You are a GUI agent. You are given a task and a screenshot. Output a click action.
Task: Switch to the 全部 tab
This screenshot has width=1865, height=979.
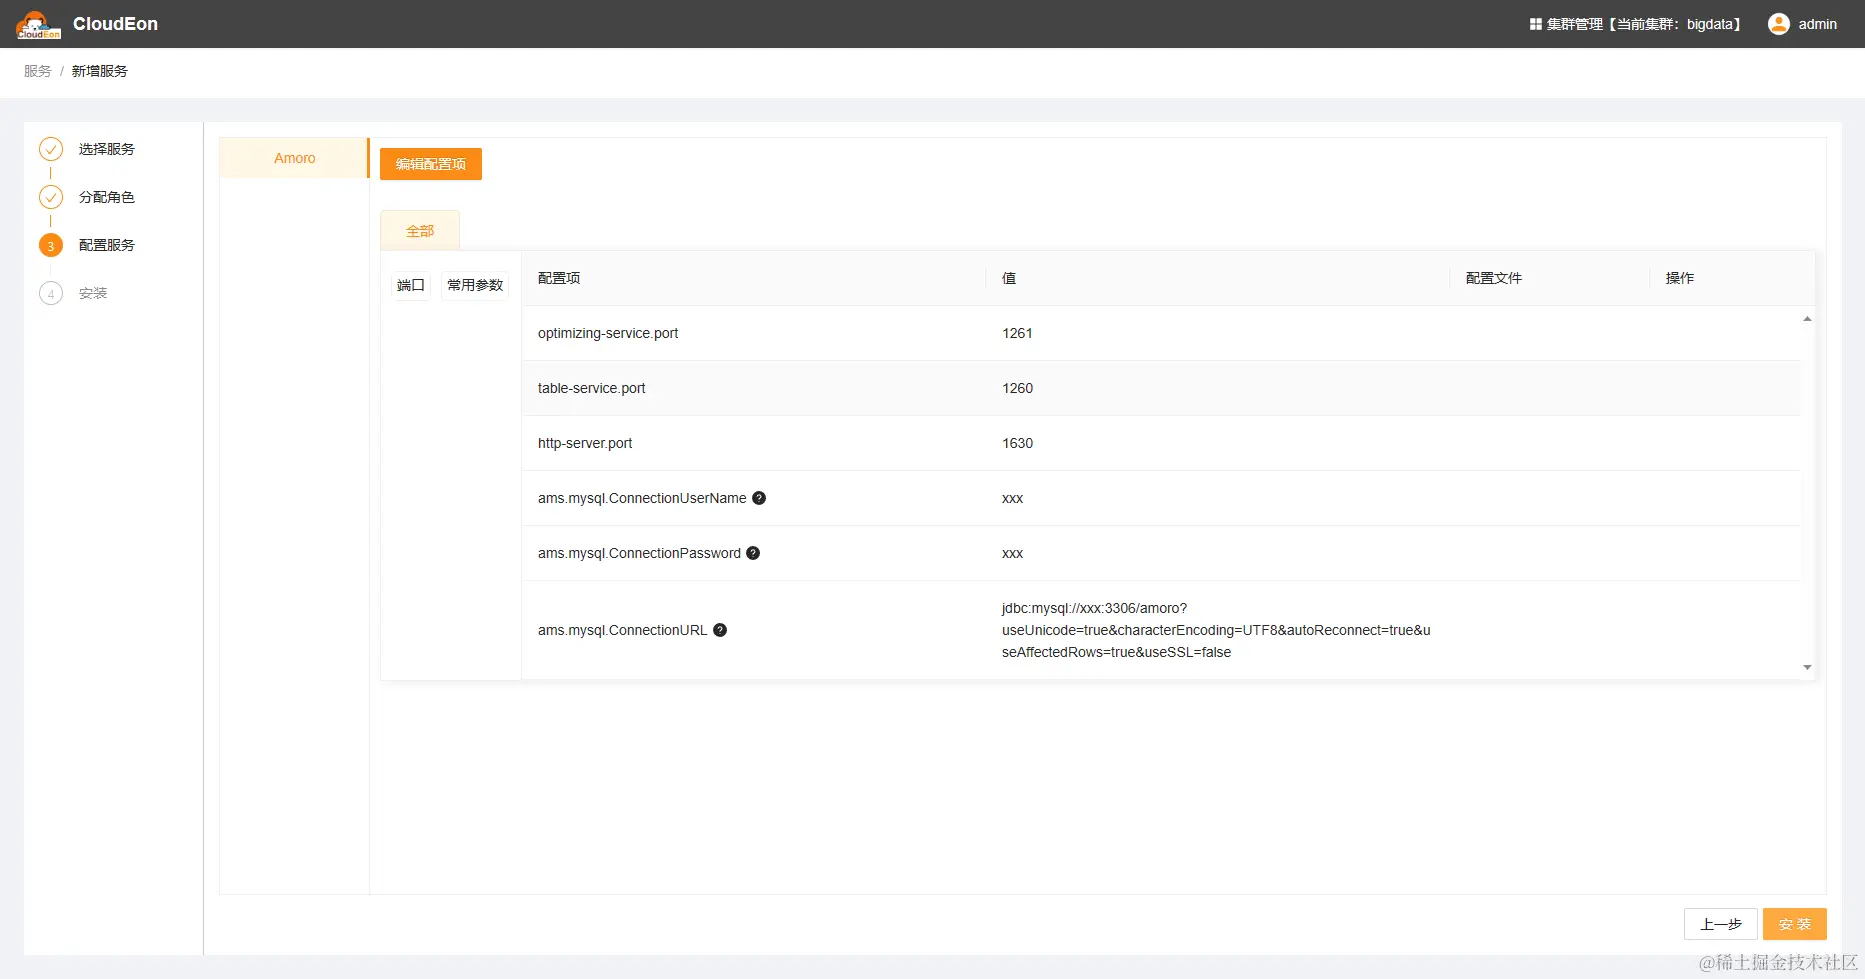(x=420, y=231)
